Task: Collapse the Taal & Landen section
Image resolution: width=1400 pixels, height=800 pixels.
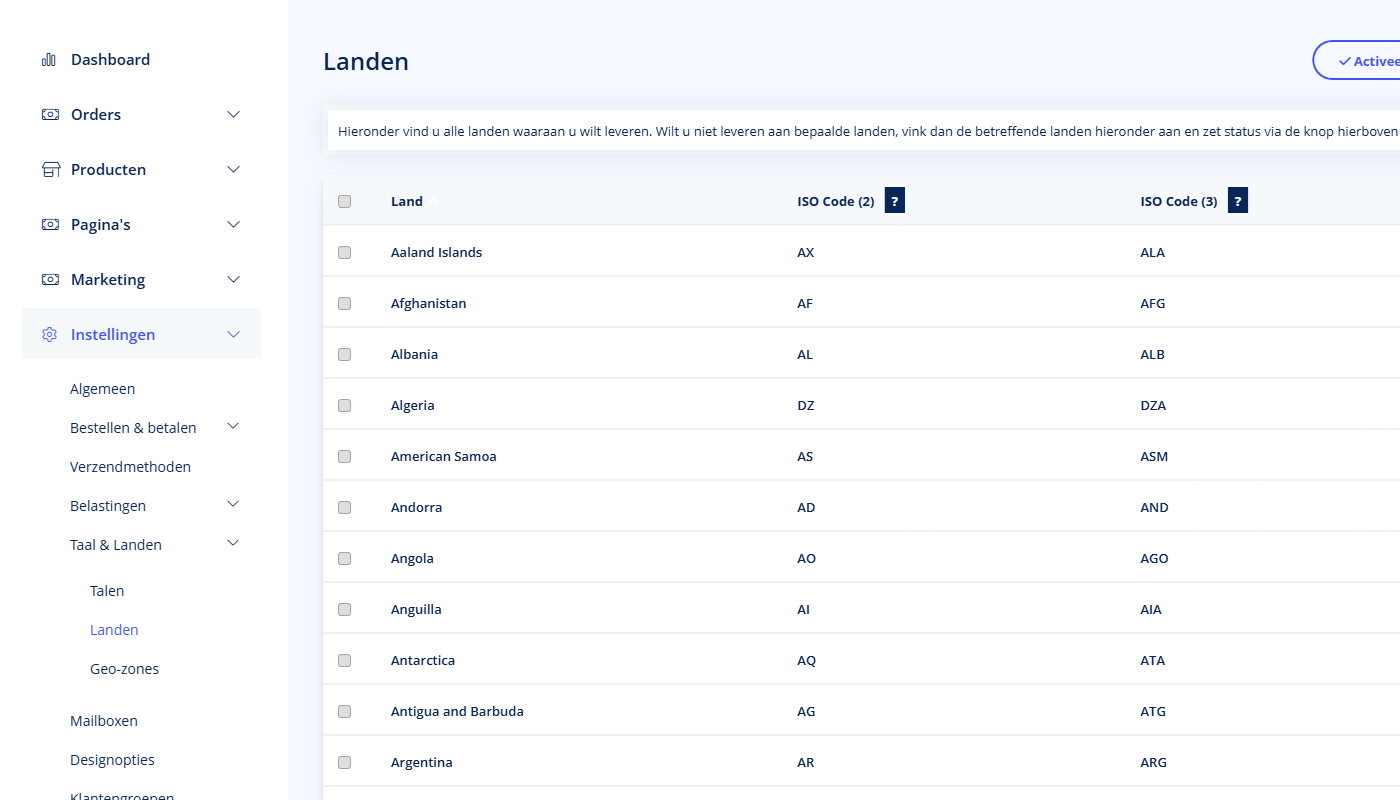Action: (232, 542)
